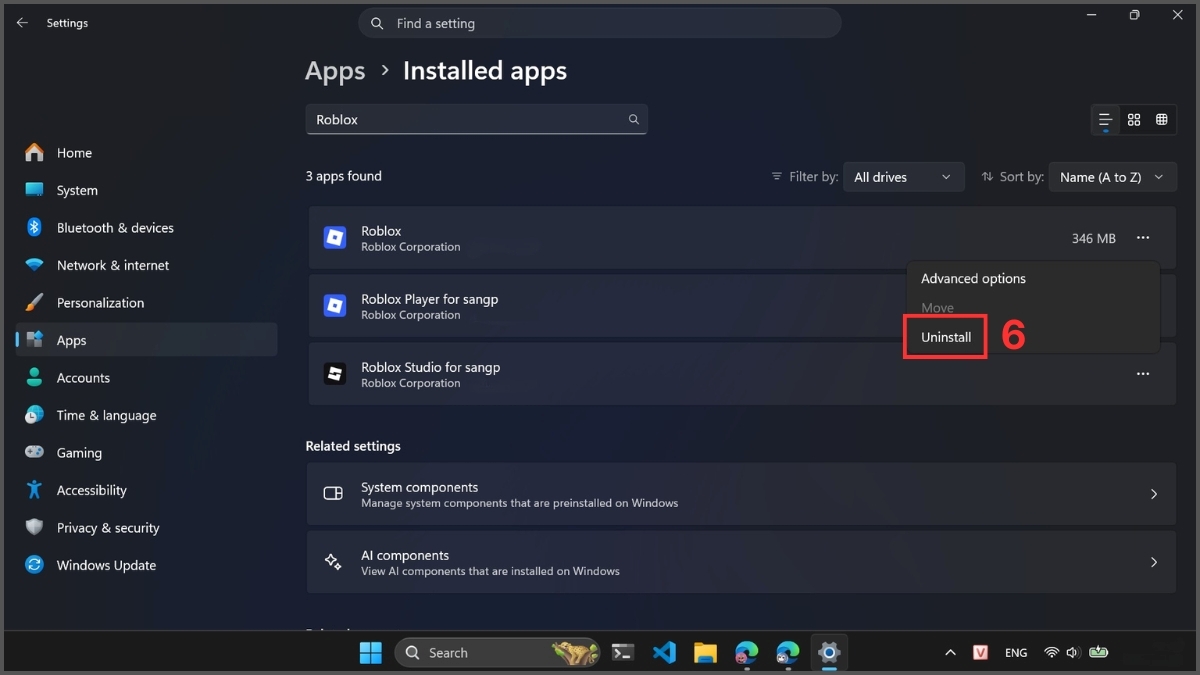Click the 346 MB size text
This screenshot has height=675, width=1200.
(1093, 238)
